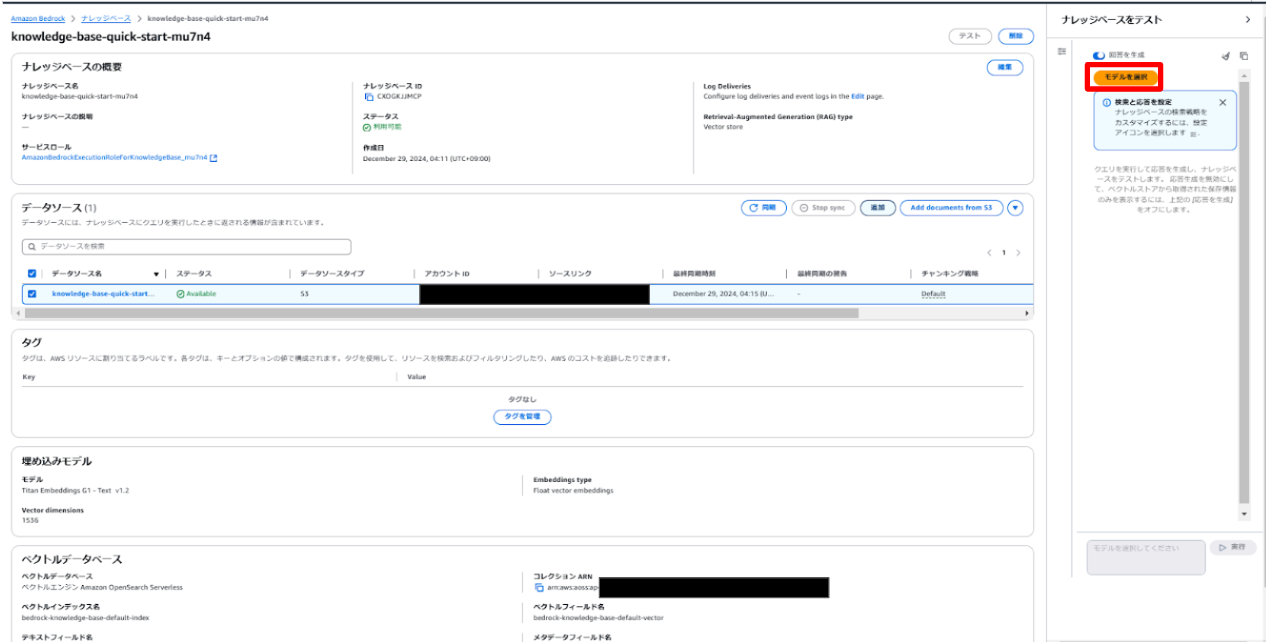Click the 編集 edit button in overview
Screen dimensions: 1266x642
click(1005, 67)
